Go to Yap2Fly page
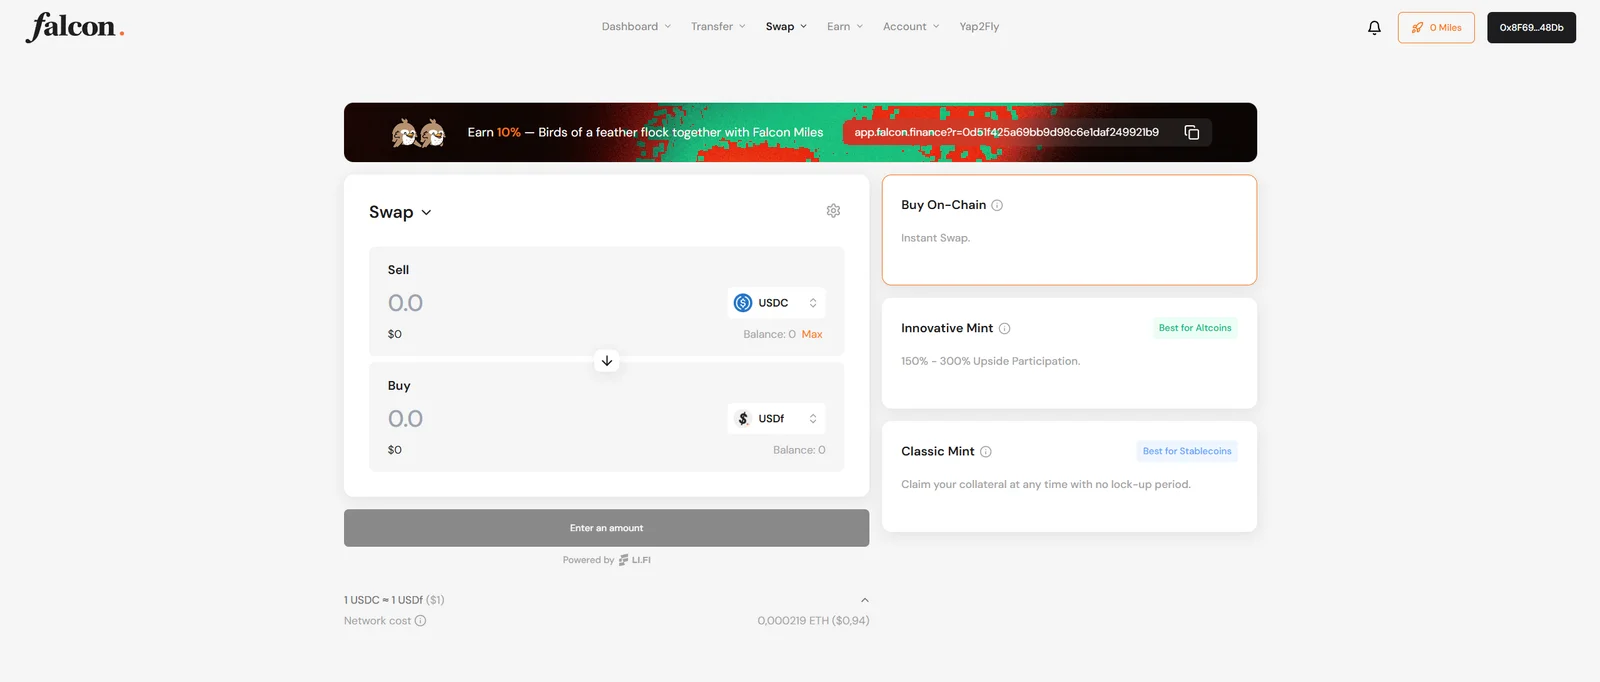Viewport: 1600px width, 682px height. click(x=979, y=27)
